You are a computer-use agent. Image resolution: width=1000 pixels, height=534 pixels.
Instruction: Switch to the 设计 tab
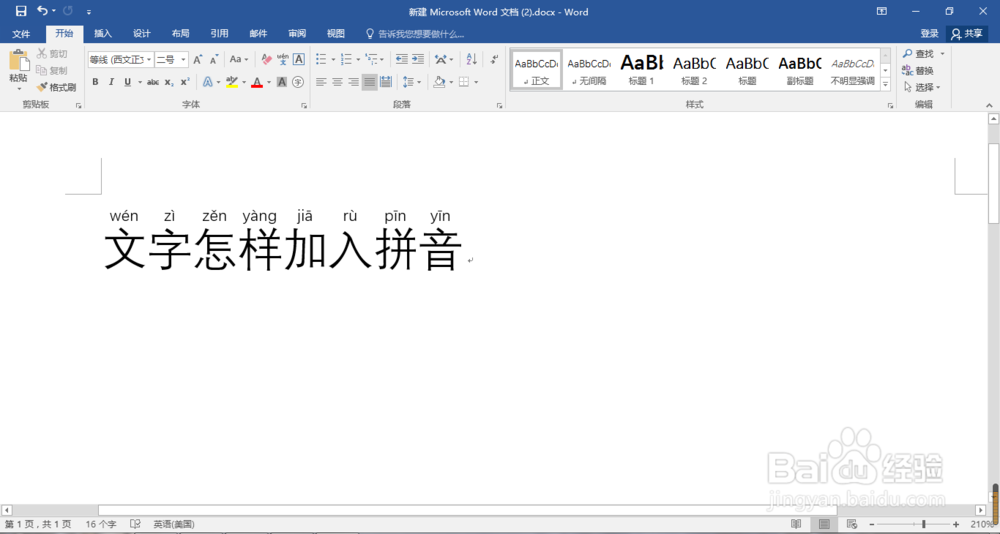pyautogui.click(x=142, y=34)
